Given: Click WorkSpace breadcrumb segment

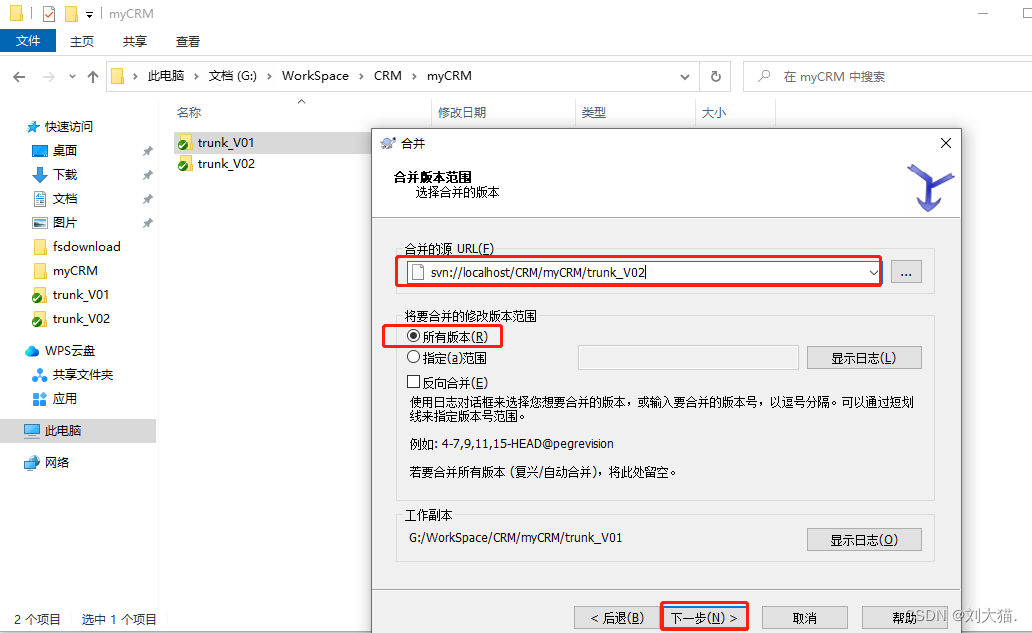Looking at the screenshot, I should tap(315, 76).
